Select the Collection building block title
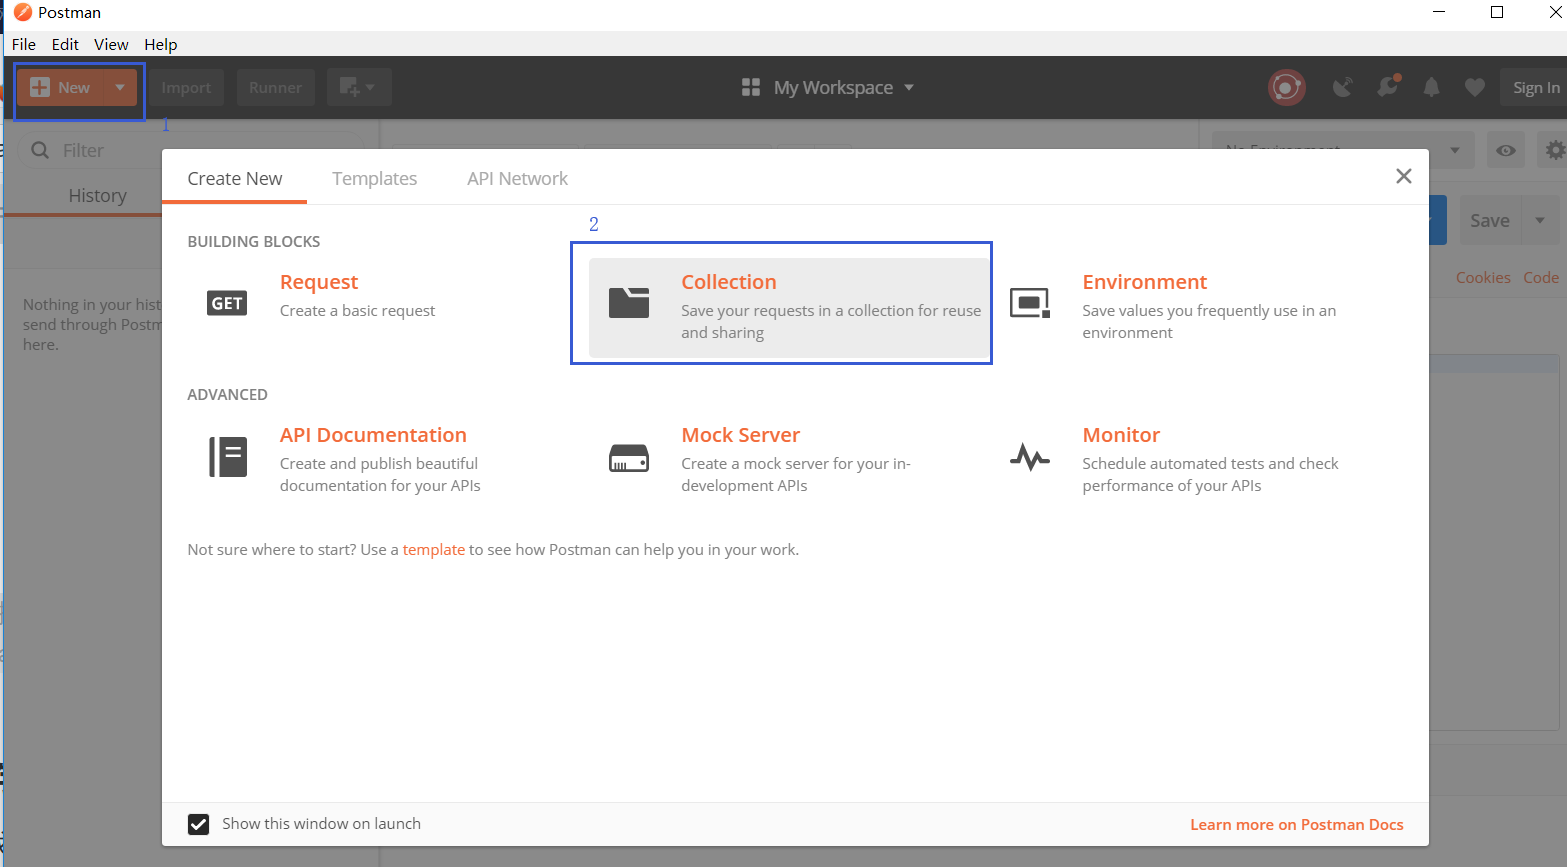Viewport: 1567px width, 867px height. click(x=729, y=282)
